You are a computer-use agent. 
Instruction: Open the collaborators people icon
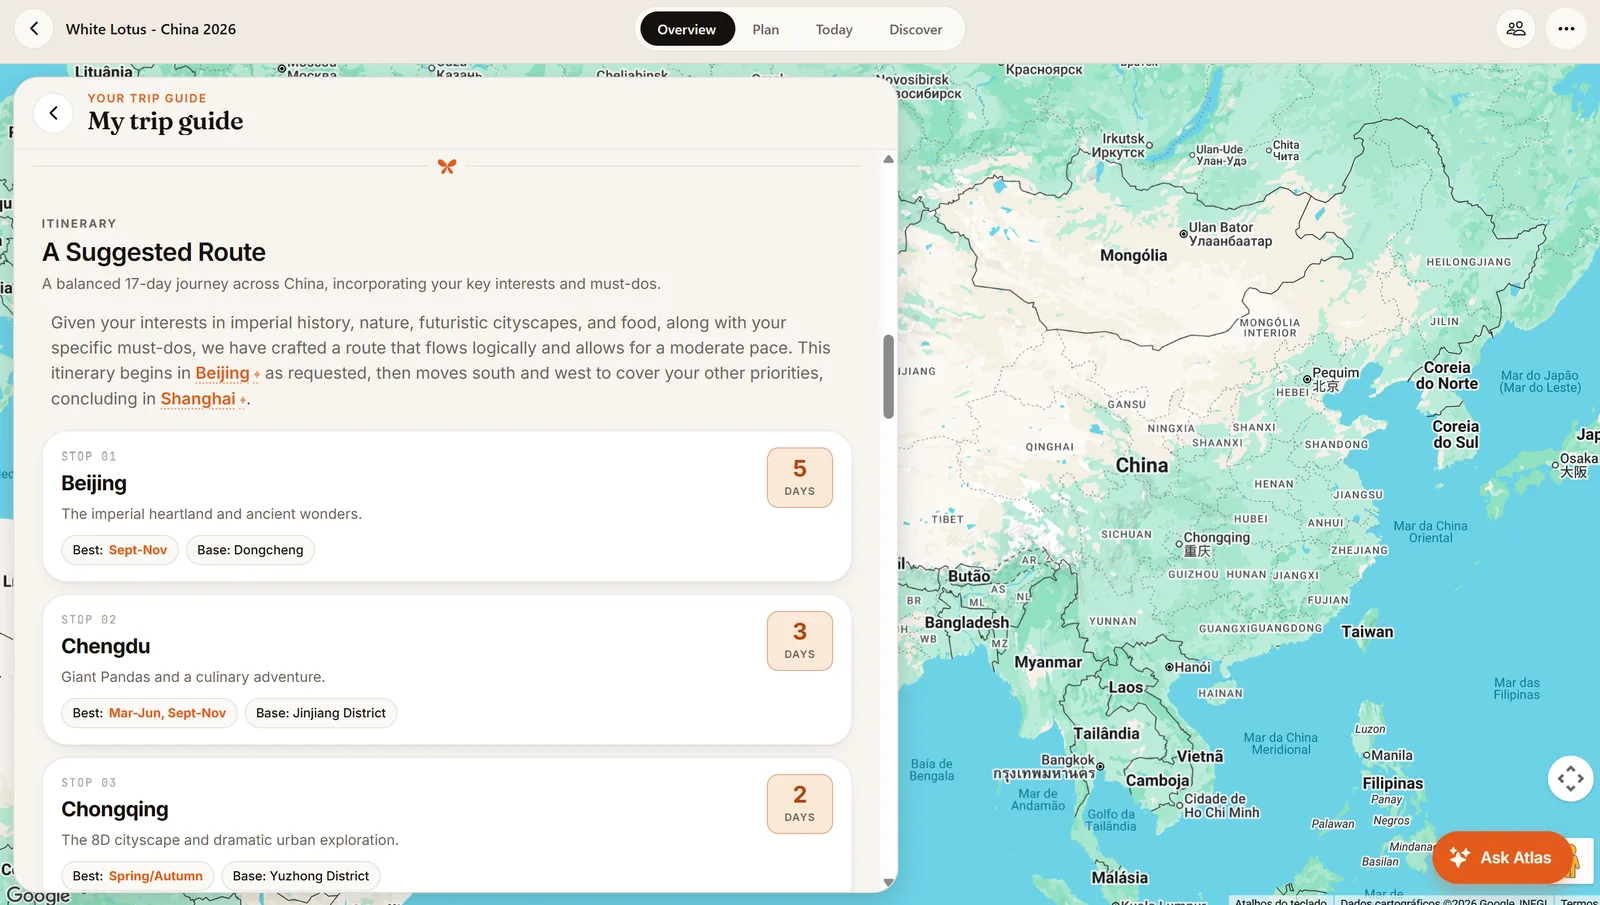pyautogui.click(x=1516, y=29)
